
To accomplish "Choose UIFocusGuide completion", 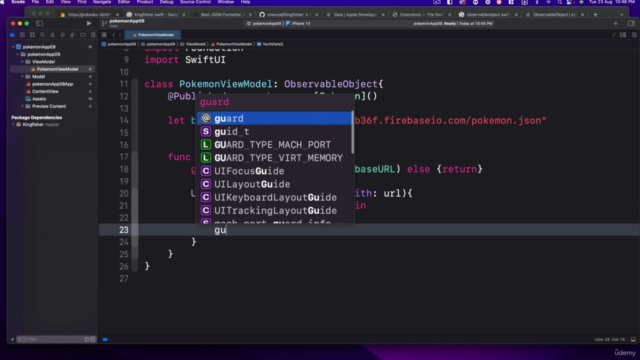I will [x=274, y=171].
